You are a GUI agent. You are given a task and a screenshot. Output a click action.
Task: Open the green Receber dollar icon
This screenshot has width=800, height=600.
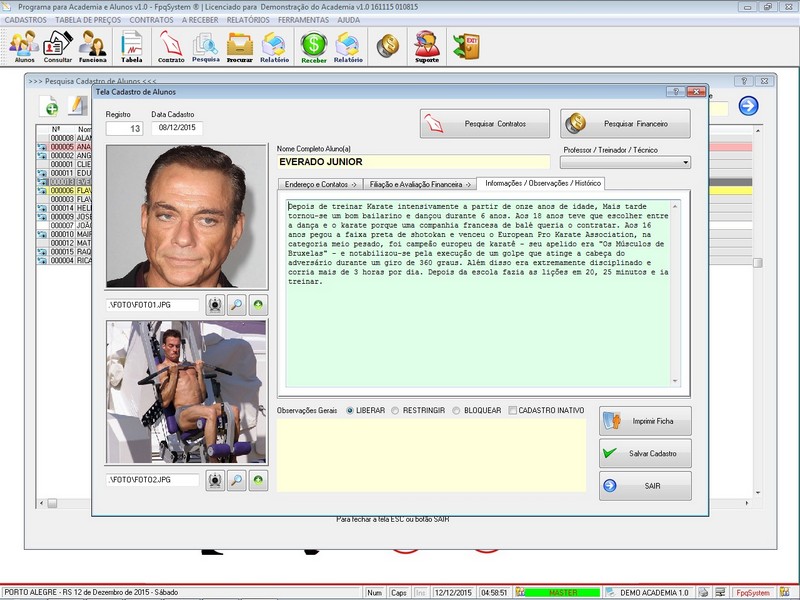[x=314, y=46]
